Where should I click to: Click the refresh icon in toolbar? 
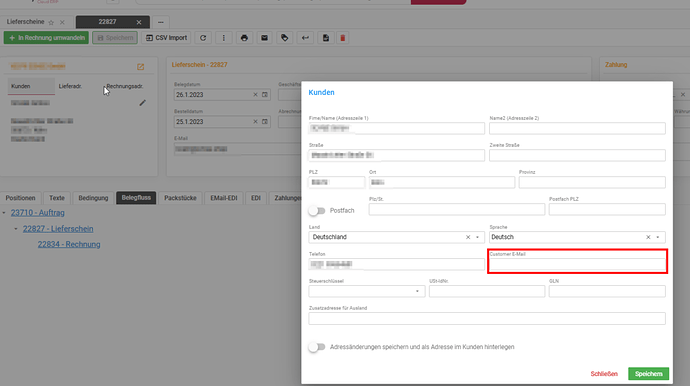[x=203, y=38]
